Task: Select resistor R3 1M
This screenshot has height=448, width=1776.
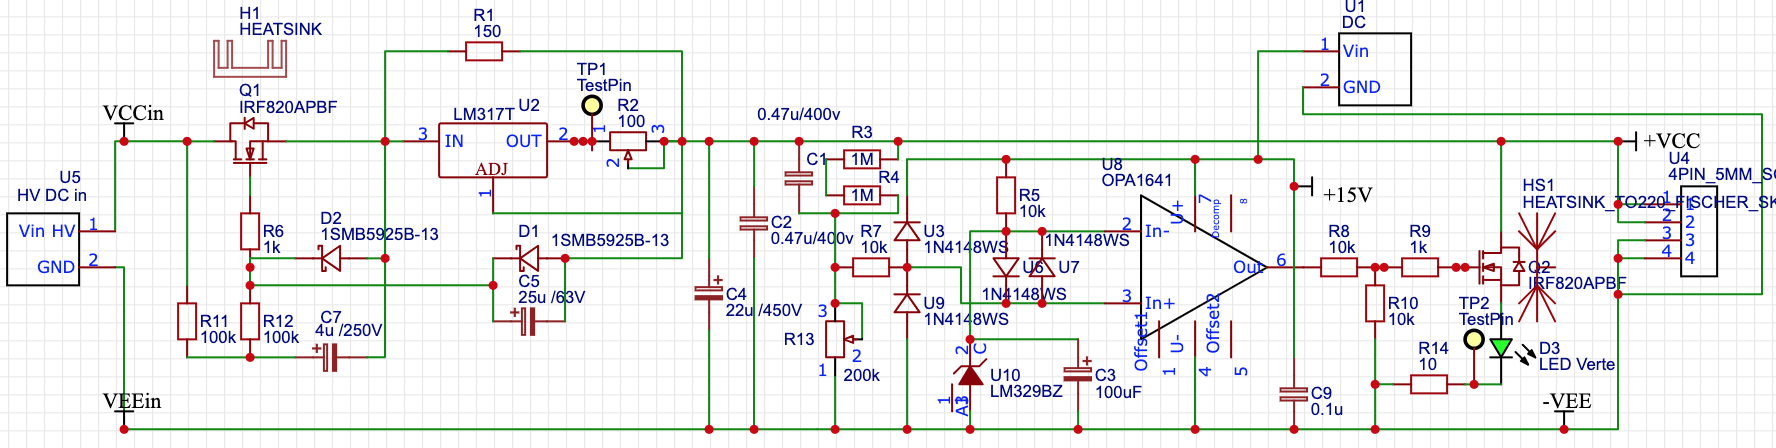Action: pos(862,159)
